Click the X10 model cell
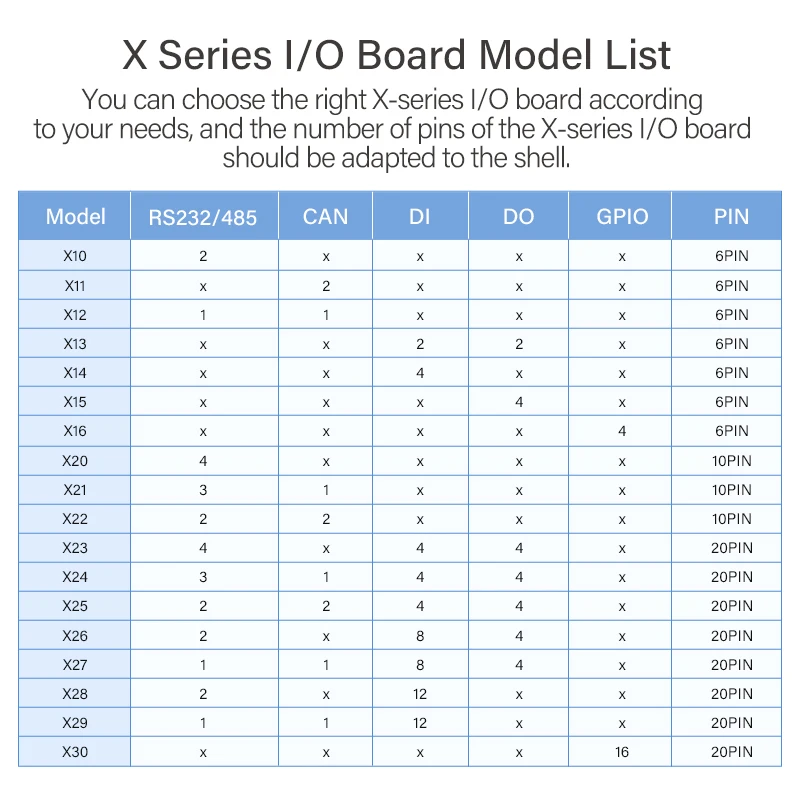This screenshot has width=800, height=800. click(x=75, y=256)
